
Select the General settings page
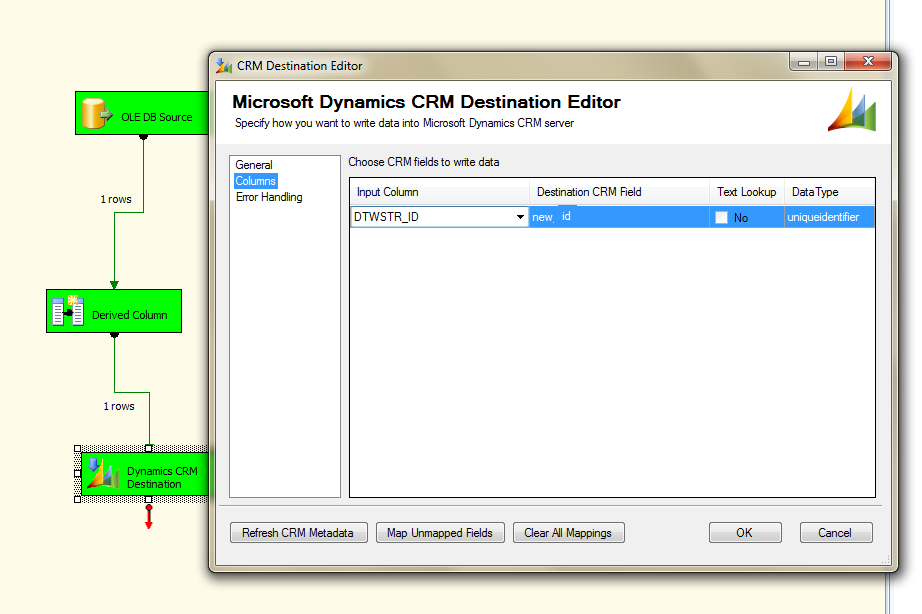click(x=254, y=165)
